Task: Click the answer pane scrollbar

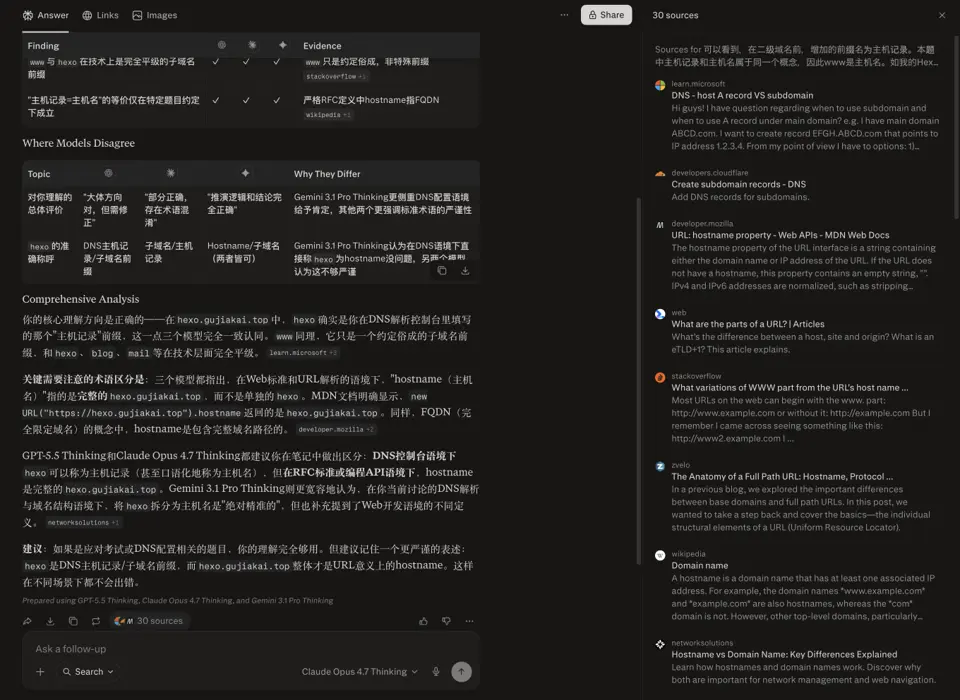Action: click(639, 381)
